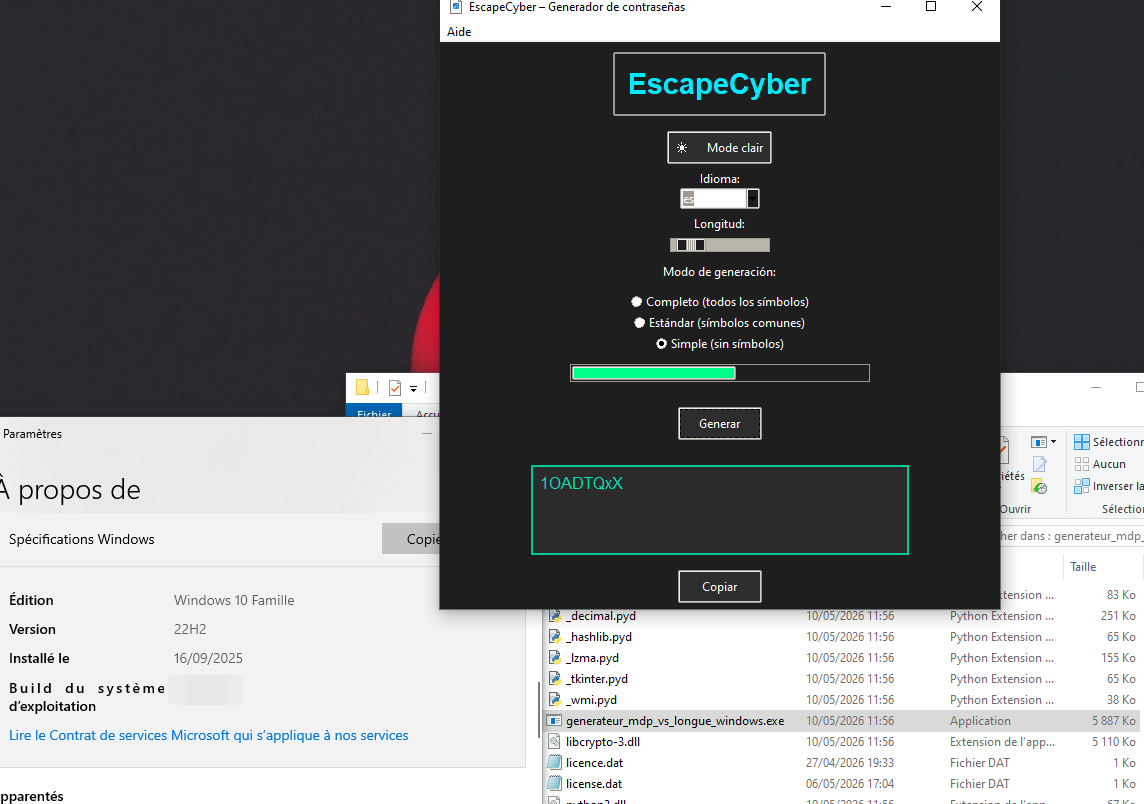Click the Copiar button
Image resolution: width=1144 pixels, height=804 pixels.
[719, 587]
